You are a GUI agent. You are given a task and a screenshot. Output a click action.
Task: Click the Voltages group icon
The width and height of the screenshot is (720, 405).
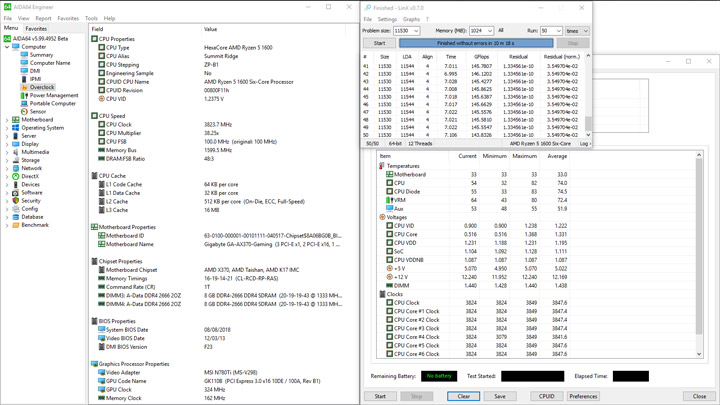tap(383, 217)
